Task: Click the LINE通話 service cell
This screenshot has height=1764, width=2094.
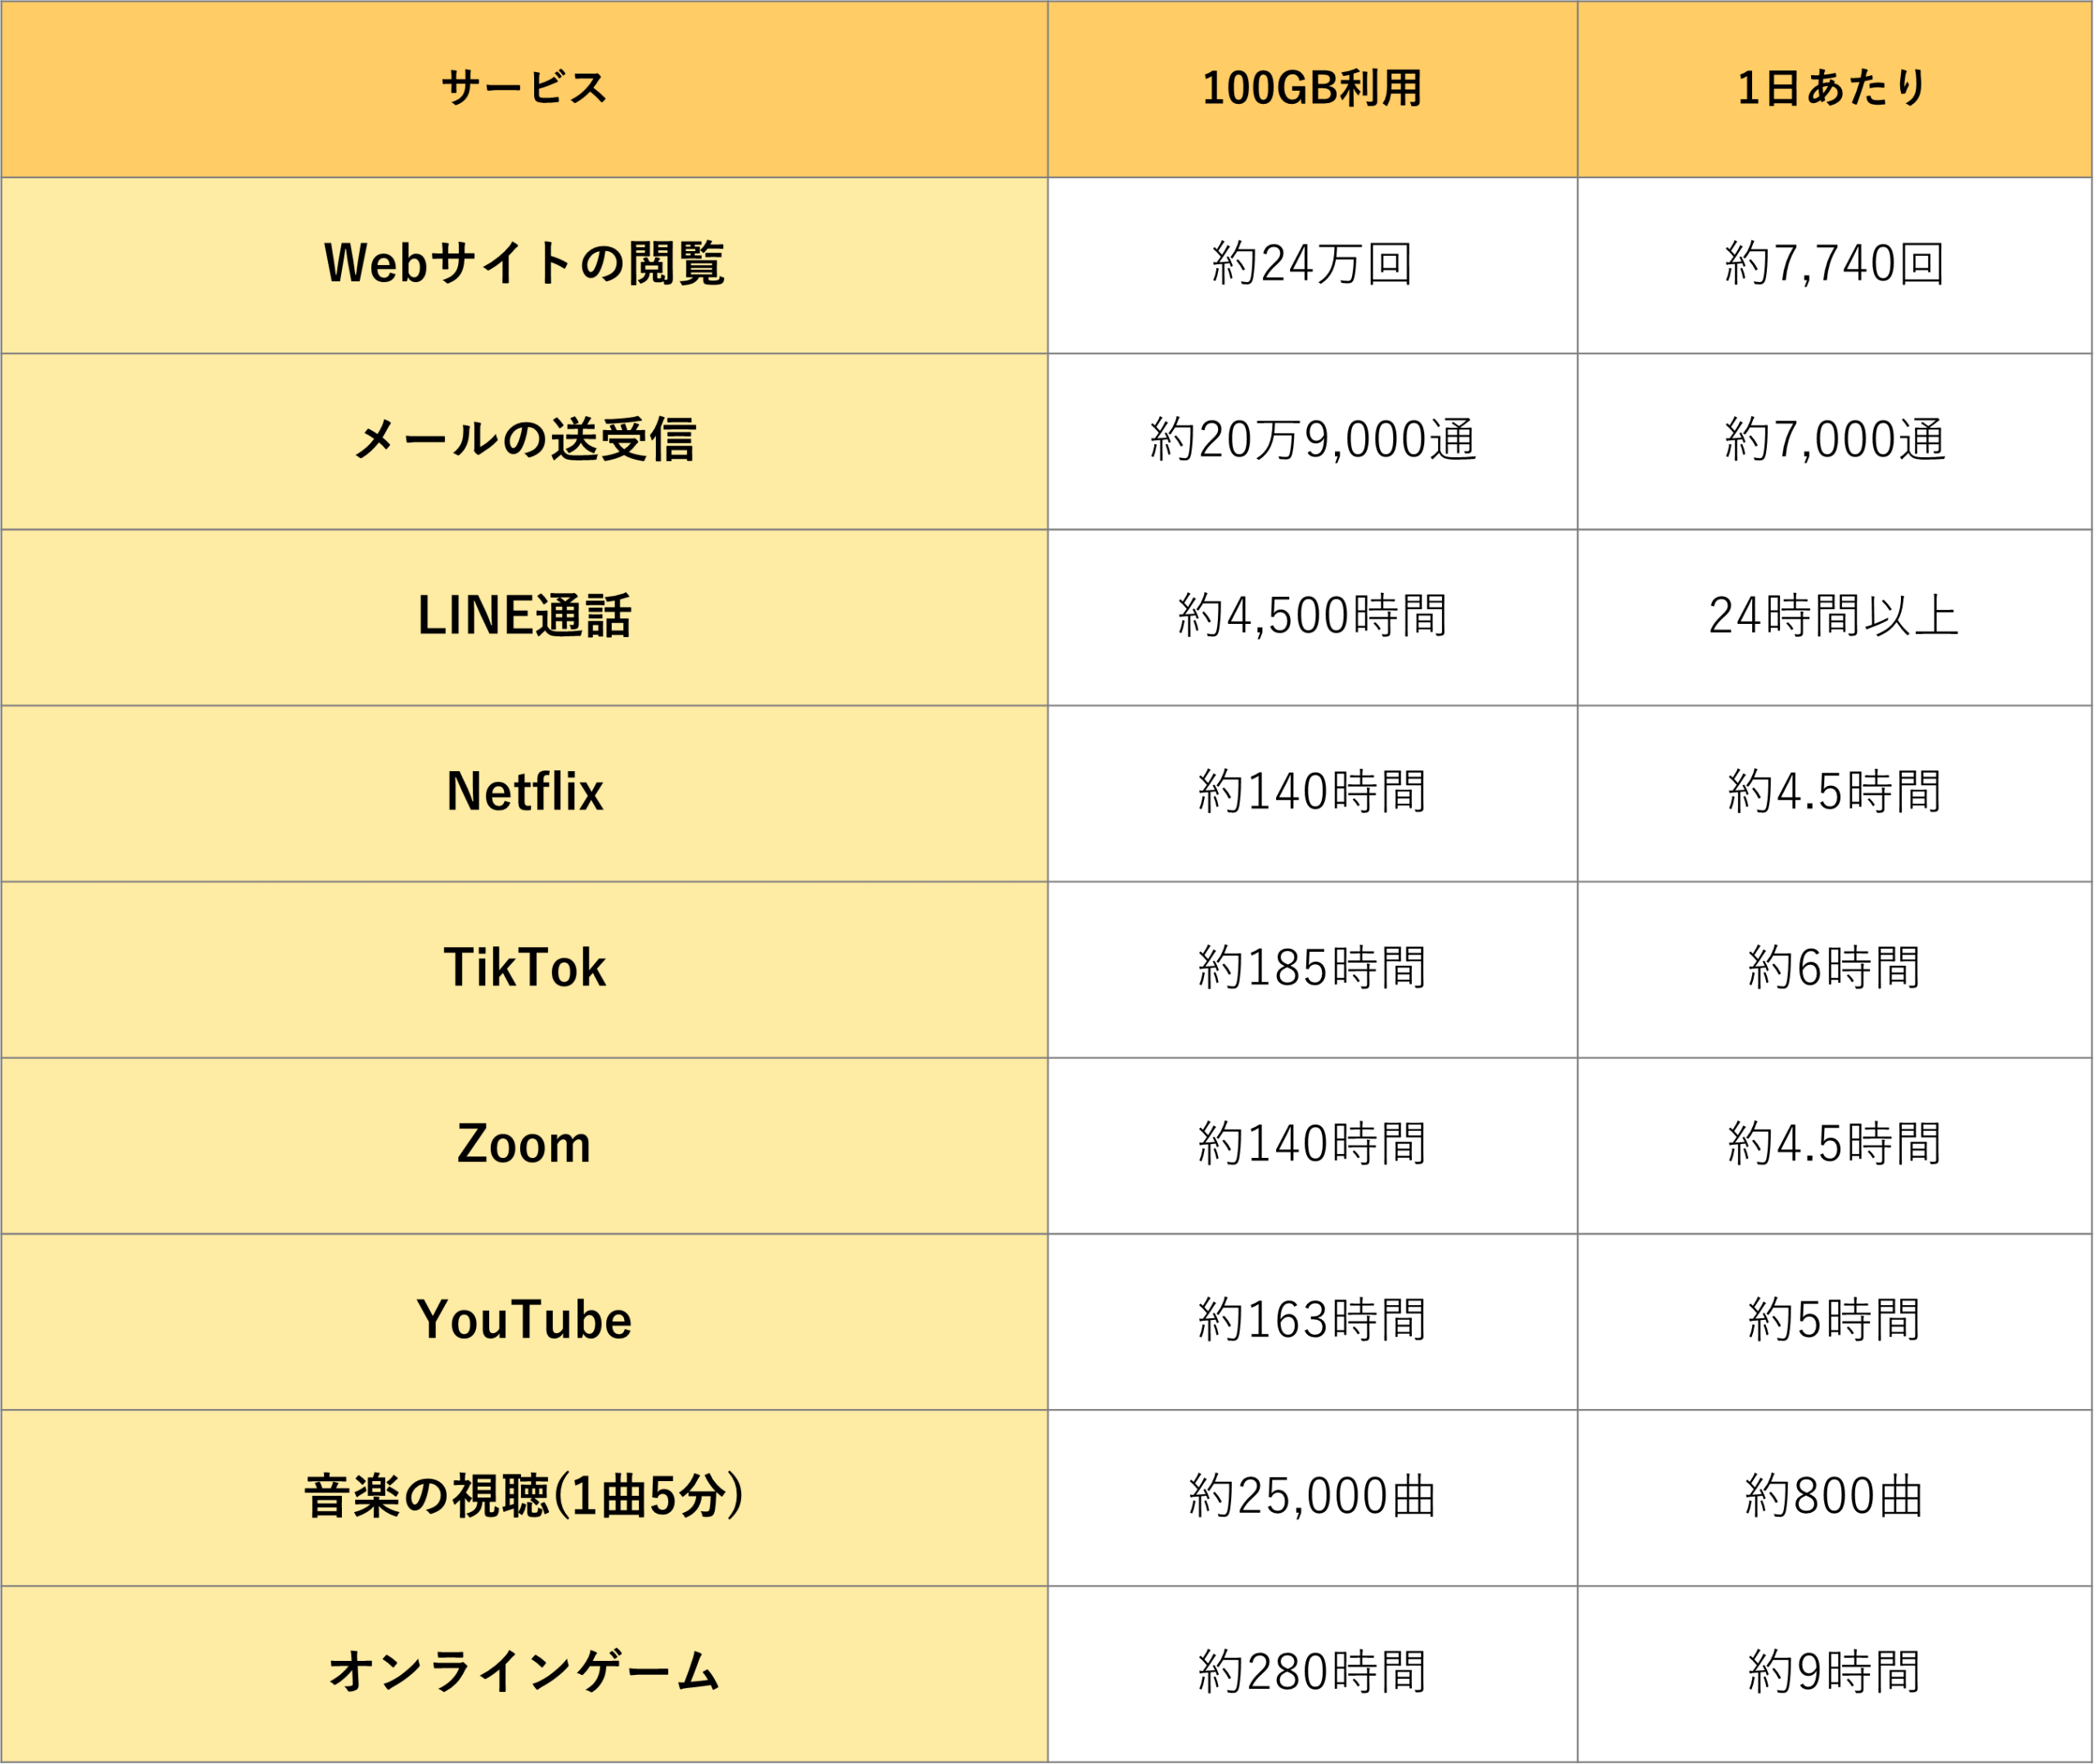Action: coord(524,616)
